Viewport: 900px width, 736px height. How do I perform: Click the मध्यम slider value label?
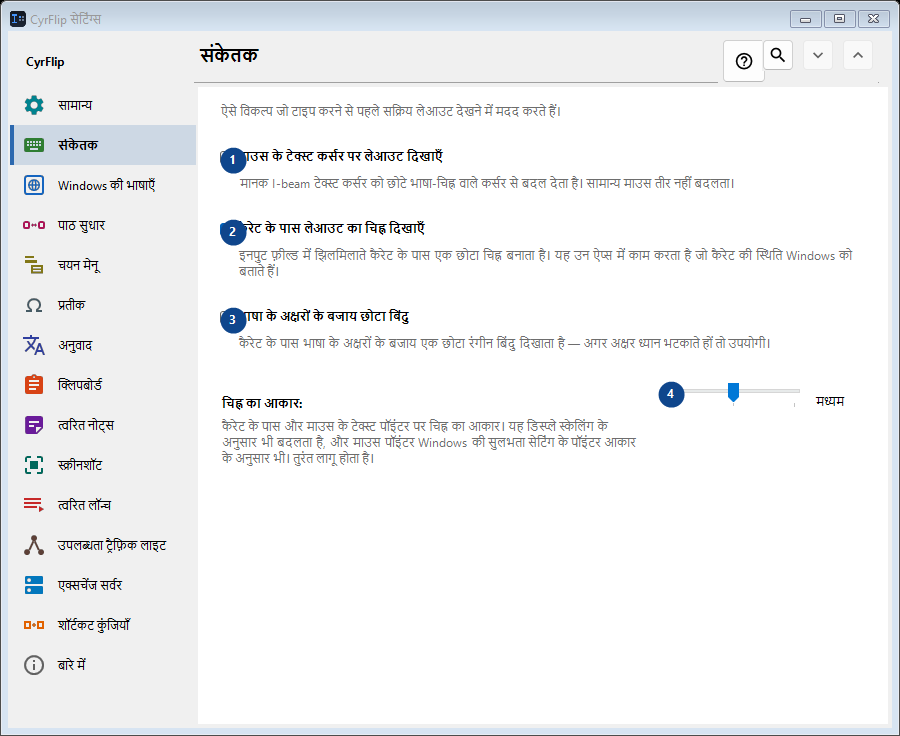pos(830,401)
